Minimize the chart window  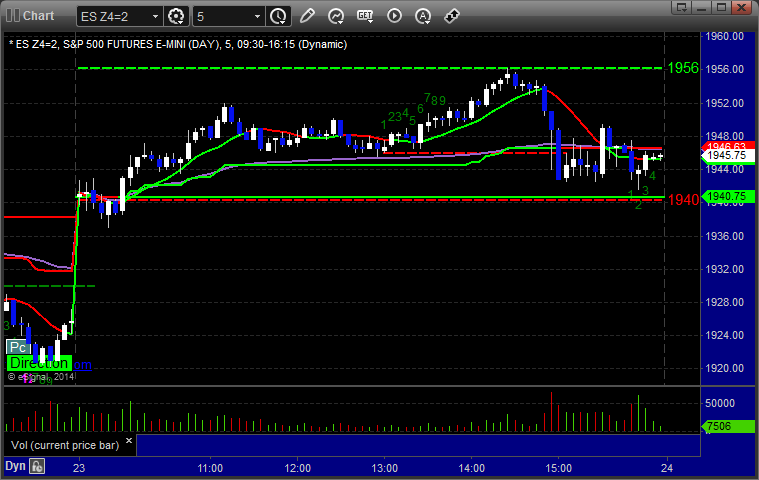(702, 7)
